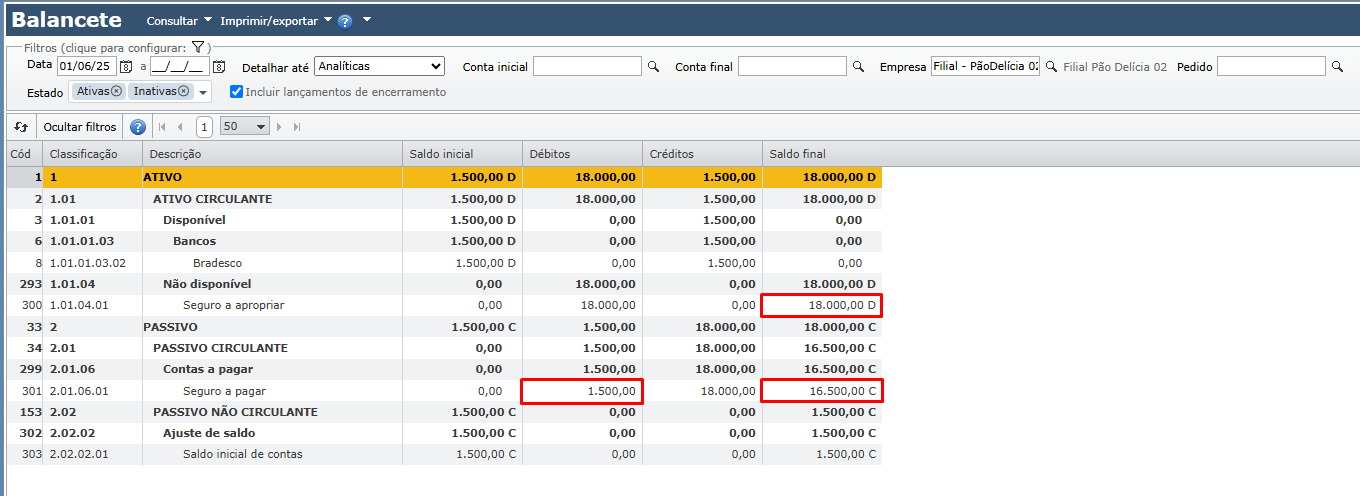The width and height of the screenshot is (1360, 496).
Task: Click the search icon beside the Empresa field
Action: [x=1051, y=67]
